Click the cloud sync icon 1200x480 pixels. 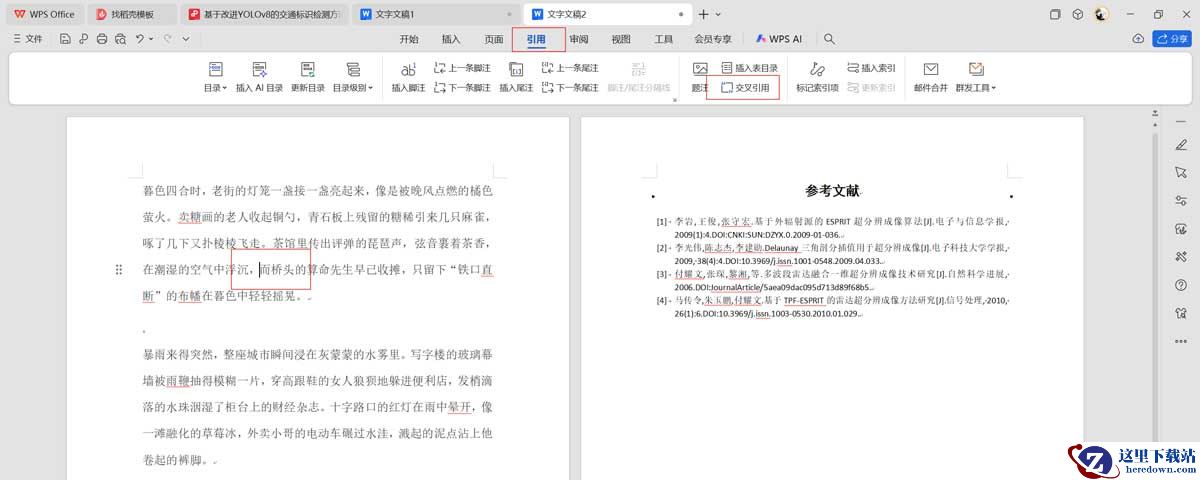tap(1138, 39)
